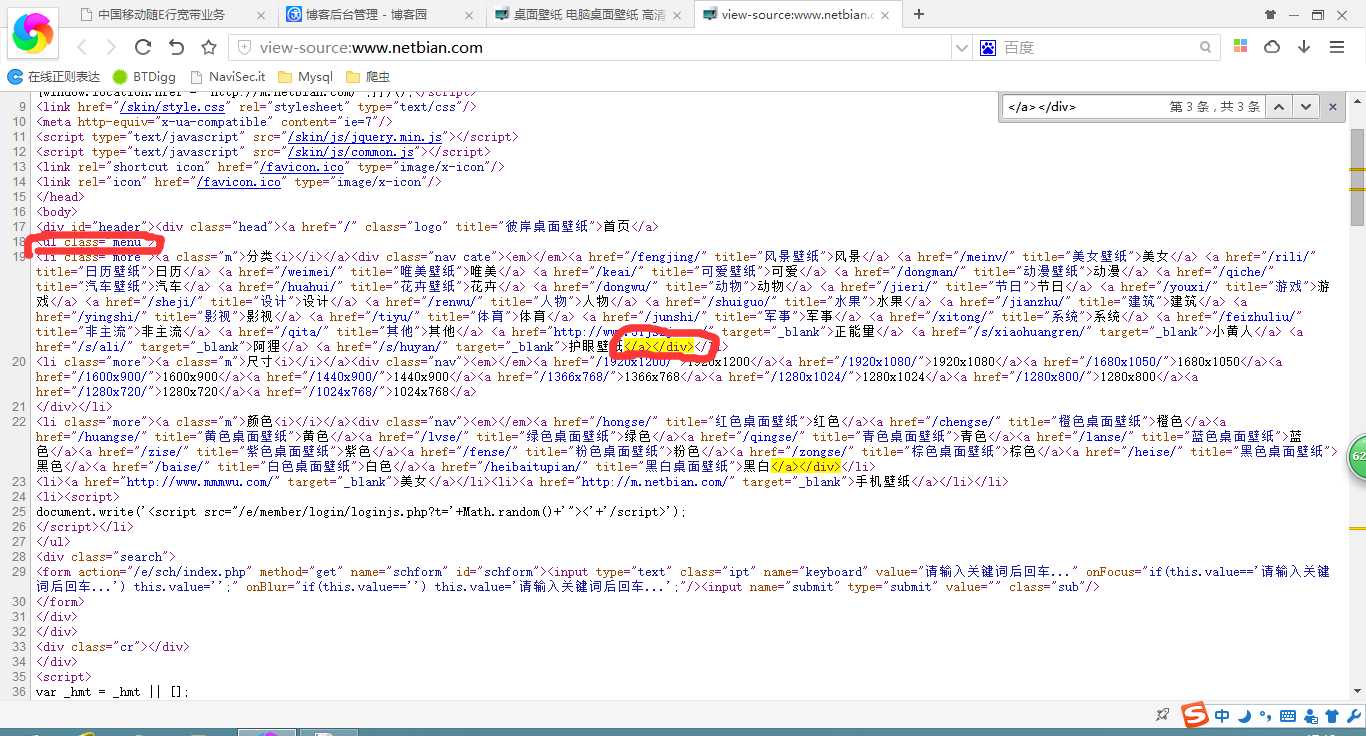Toggle the punctuation mode icon
The height and width of the screenshot is (736, 1366).
click(x=1264, y=717)
